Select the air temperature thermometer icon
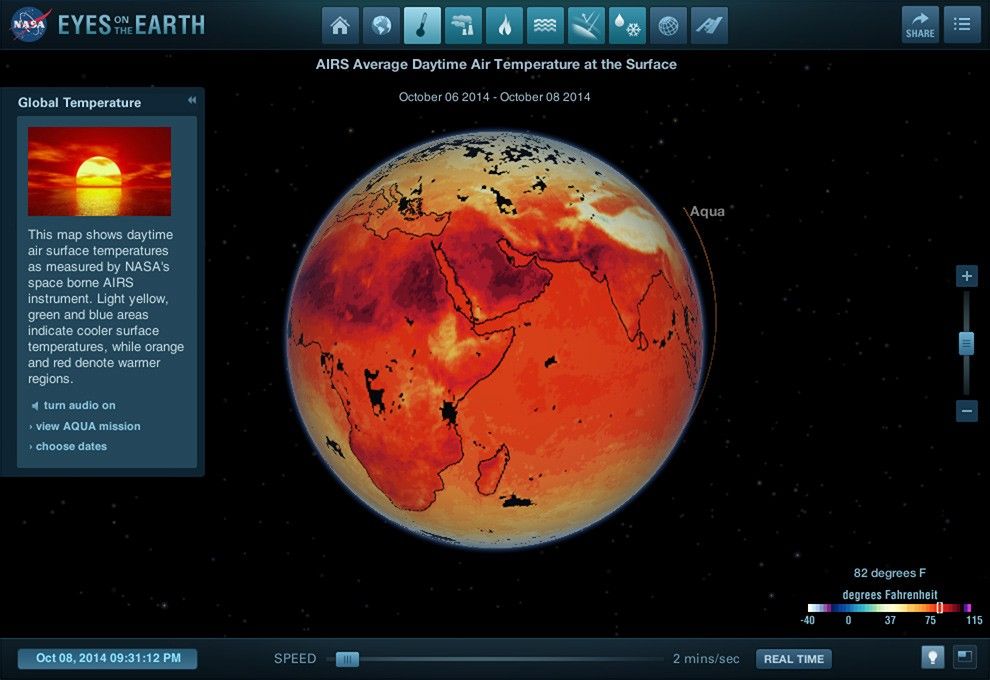990x680 pixels. click(x=421, y=25)
